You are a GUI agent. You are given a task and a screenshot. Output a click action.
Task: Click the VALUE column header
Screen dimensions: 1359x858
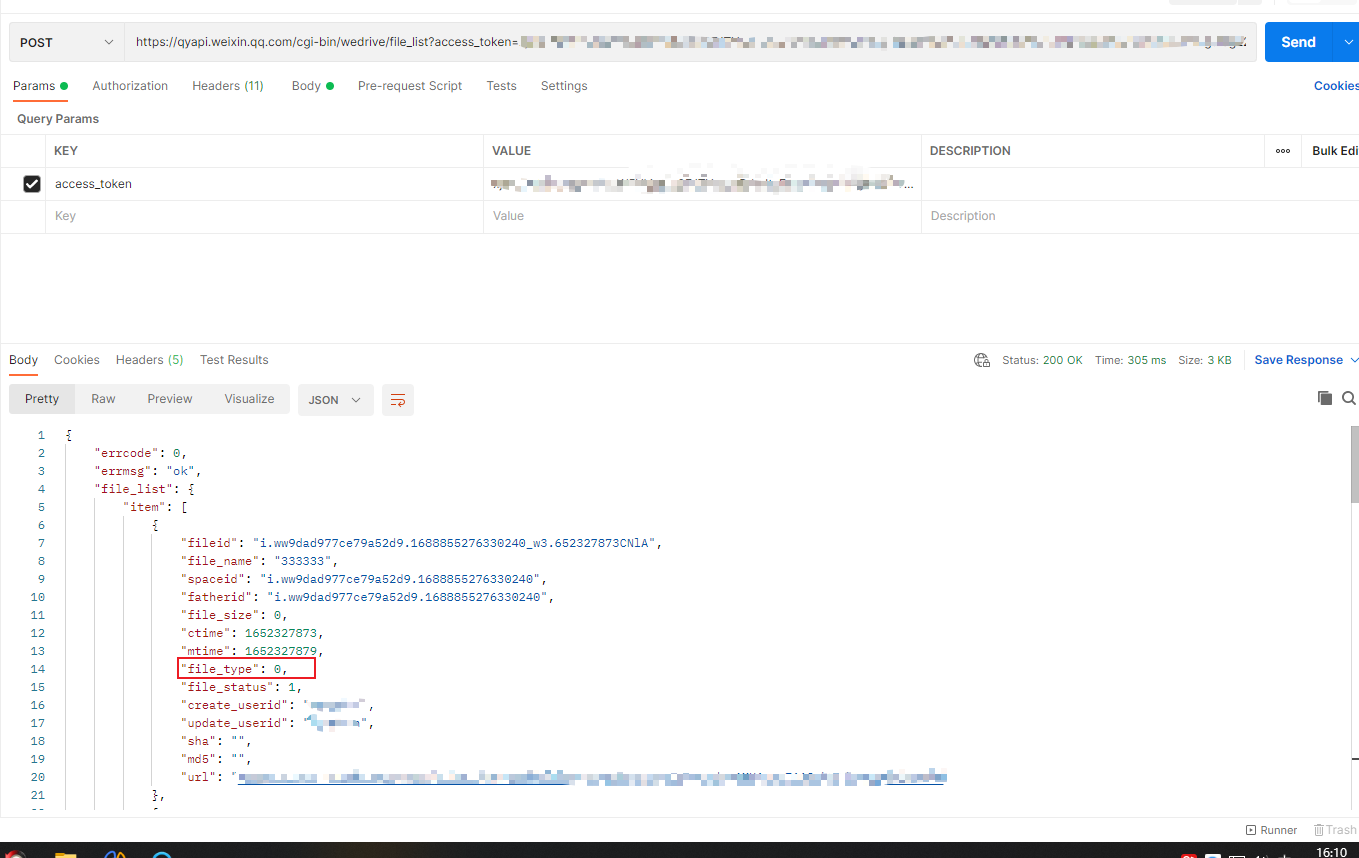pyautogui.click(x=511, y=151)
